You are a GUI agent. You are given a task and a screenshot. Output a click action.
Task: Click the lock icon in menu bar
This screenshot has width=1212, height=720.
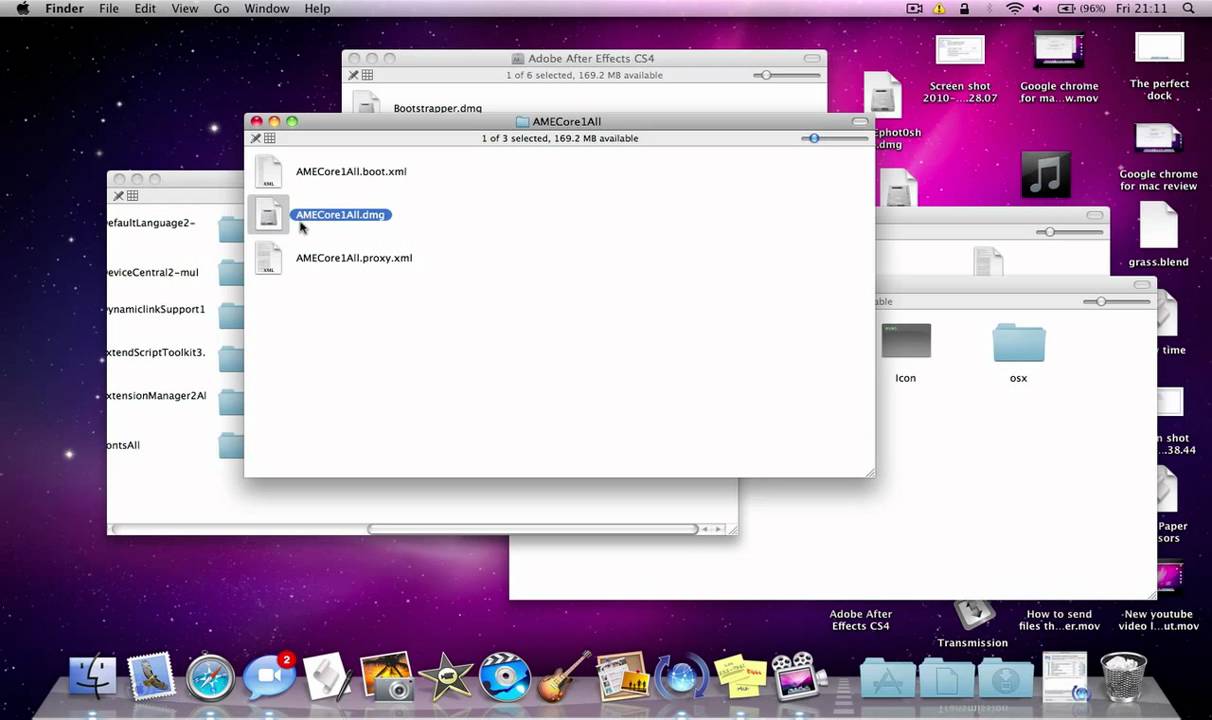(964, 8)
